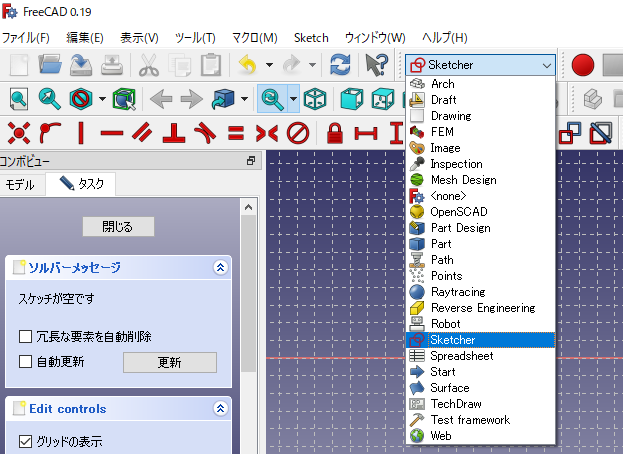Open the 表示(V) menu
This screenshot has width=623, height=454.
pyautogui.click(x=139, y=38)
